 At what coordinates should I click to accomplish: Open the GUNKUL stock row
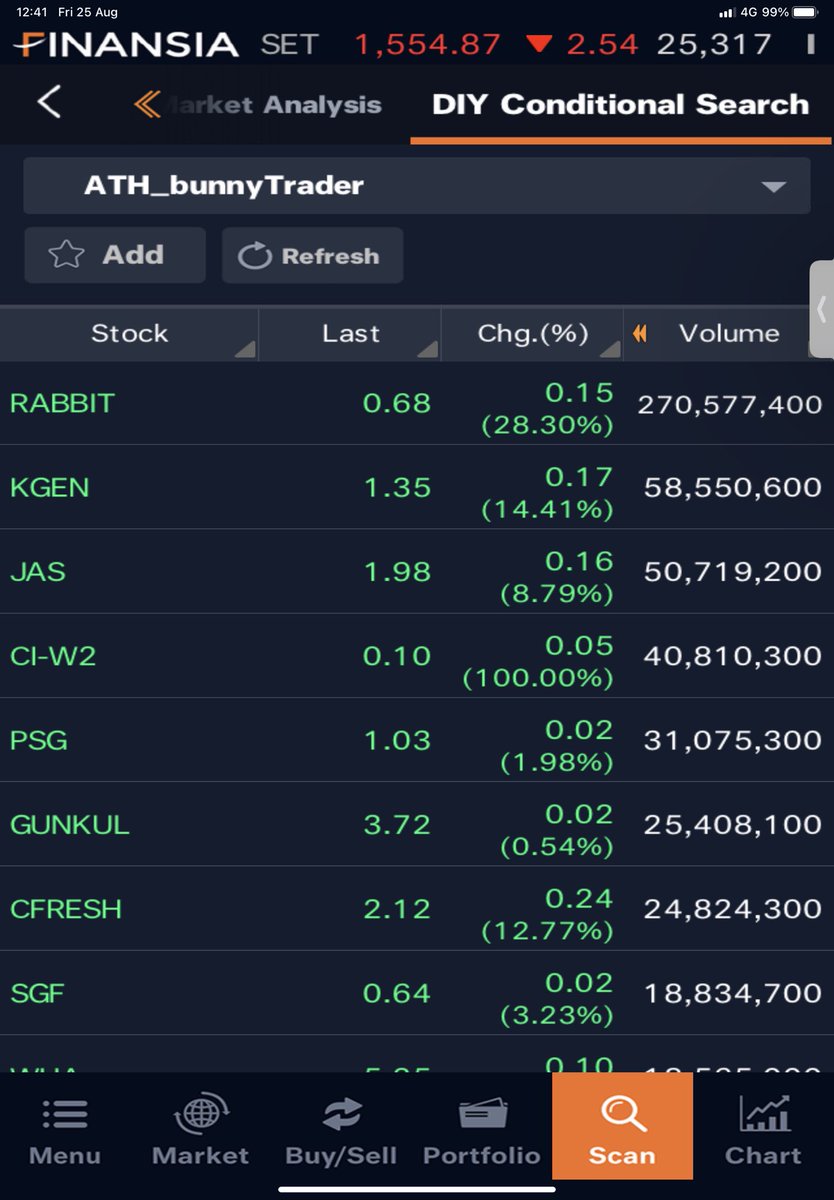417,824
